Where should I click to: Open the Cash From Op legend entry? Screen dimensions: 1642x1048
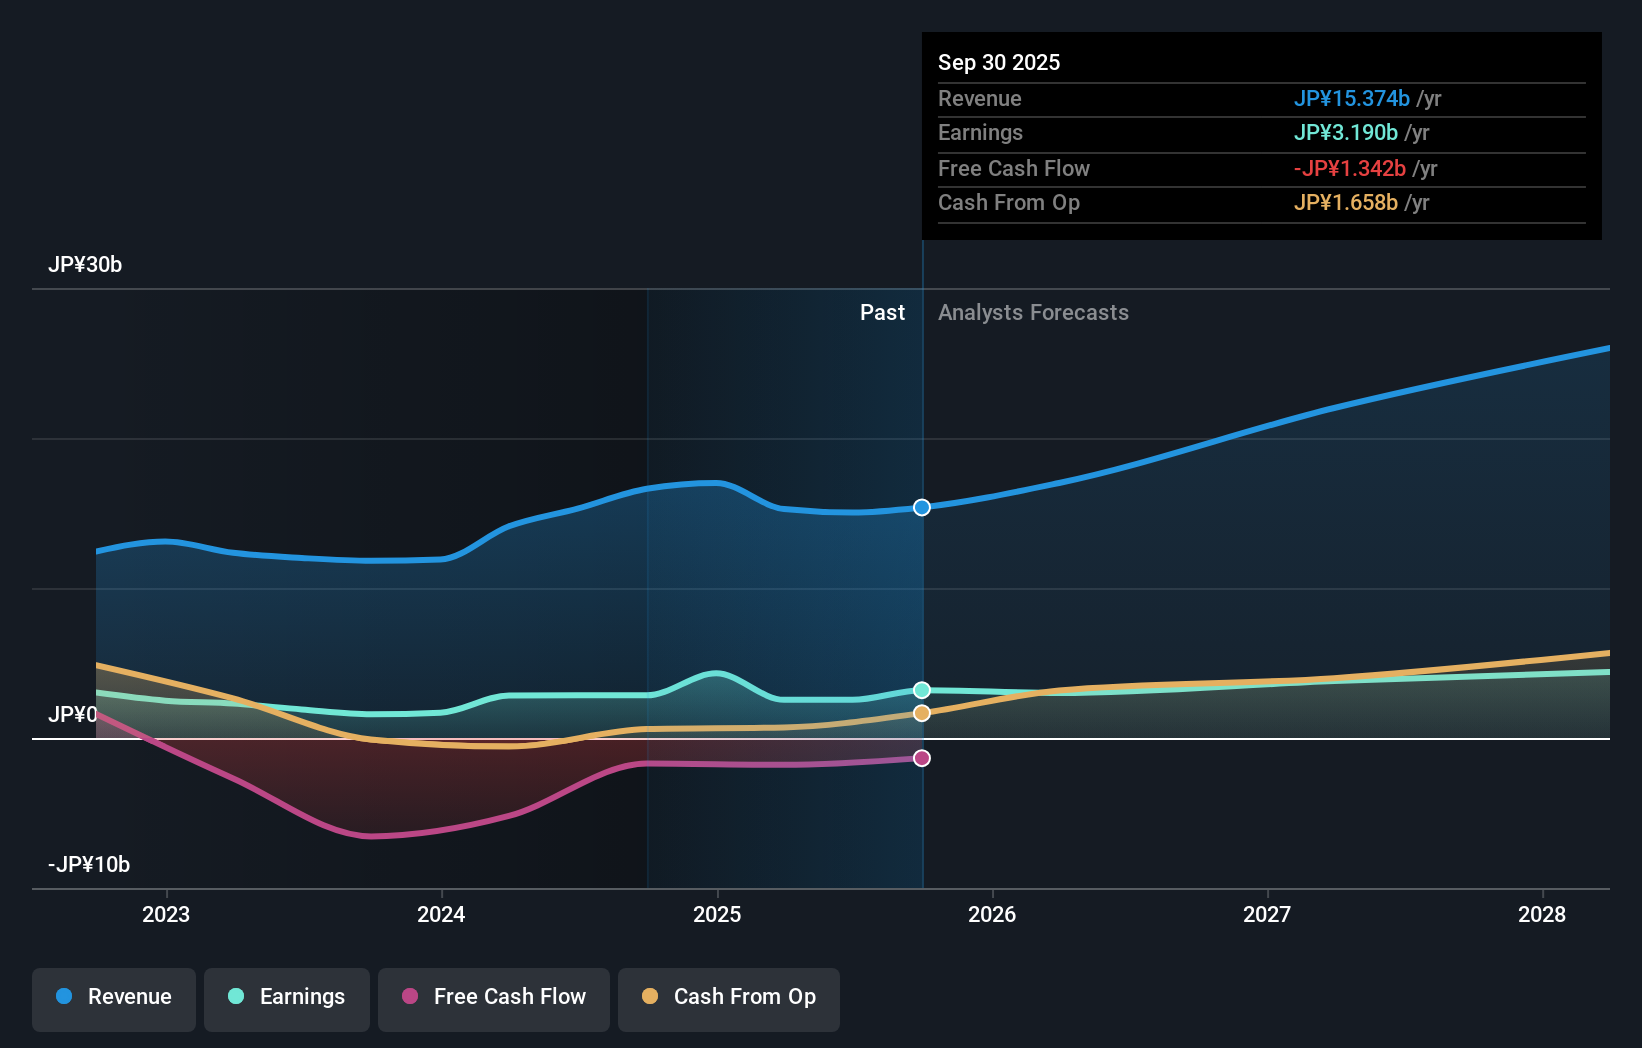pyautogui.click(x=728, y=997)
